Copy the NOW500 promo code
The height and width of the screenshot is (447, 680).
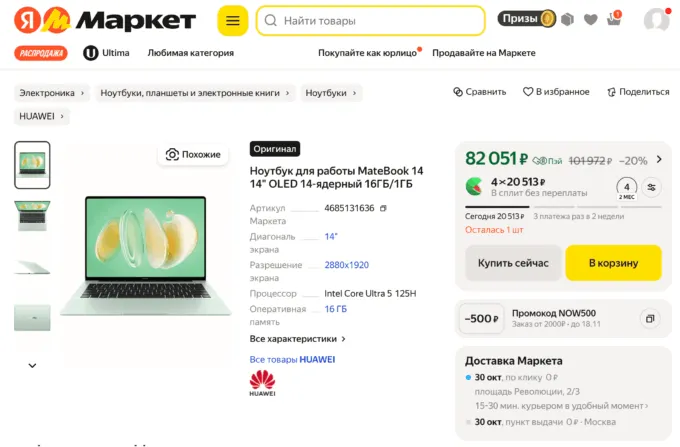click(x=649, y=318)
